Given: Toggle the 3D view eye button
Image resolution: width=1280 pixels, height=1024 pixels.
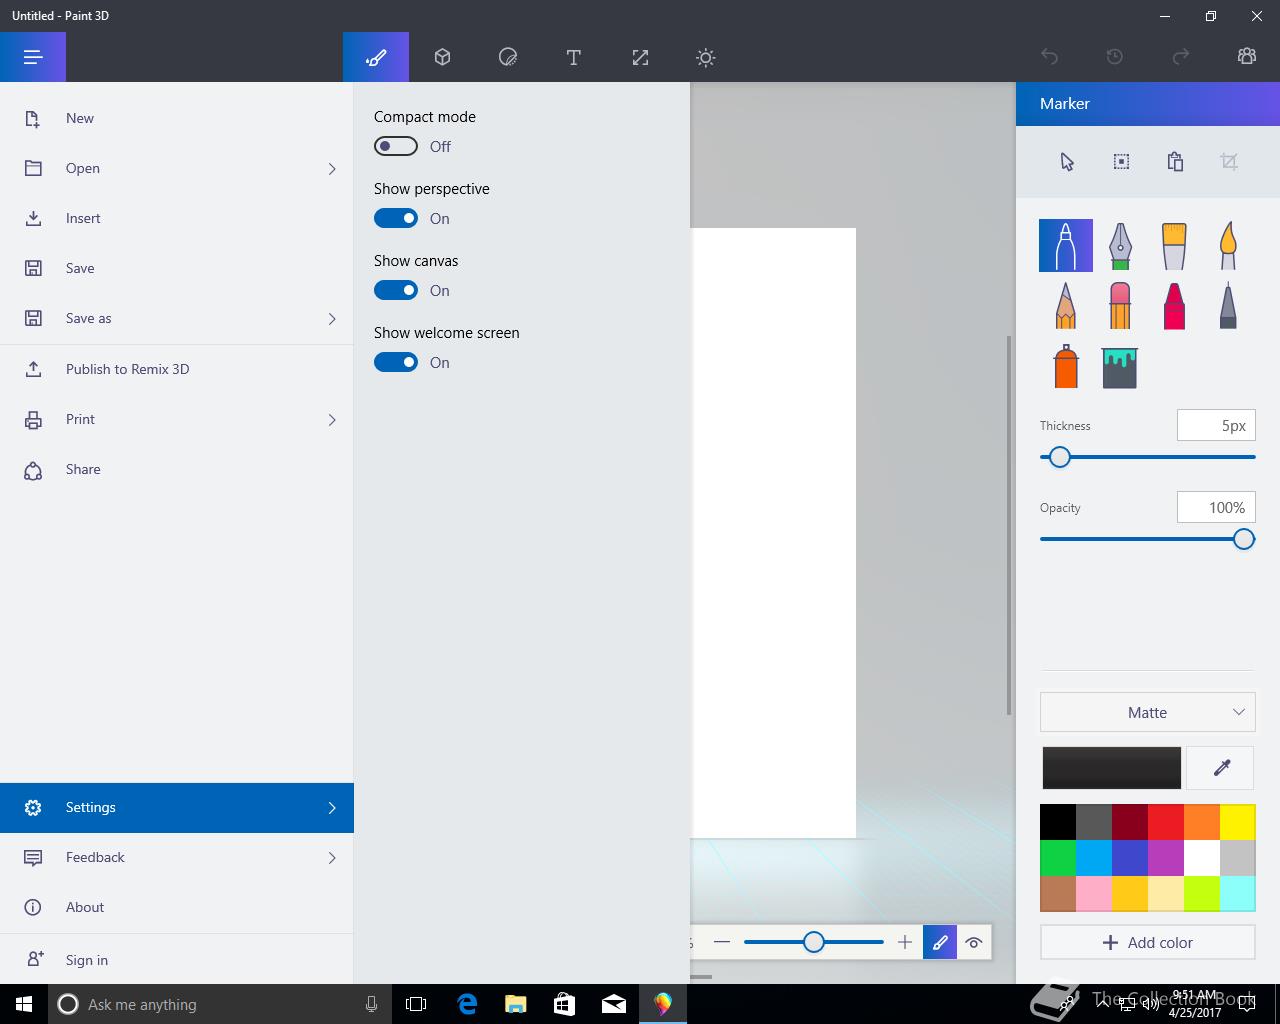Looking at the screenshot, I should pyautogui.click(x=974, y=942).
